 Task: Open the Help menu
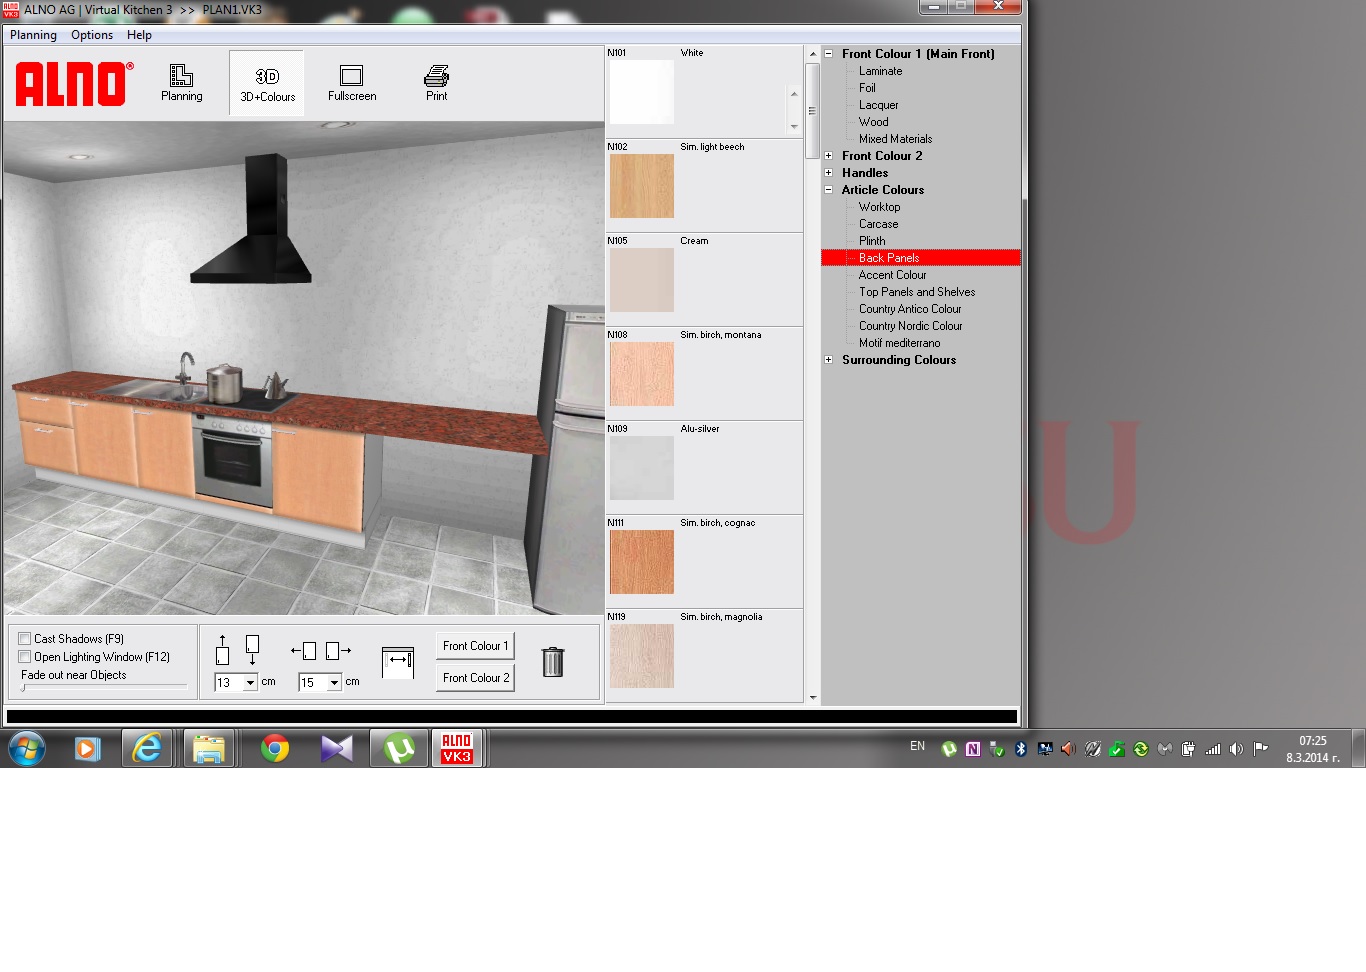tap(139, 35)
